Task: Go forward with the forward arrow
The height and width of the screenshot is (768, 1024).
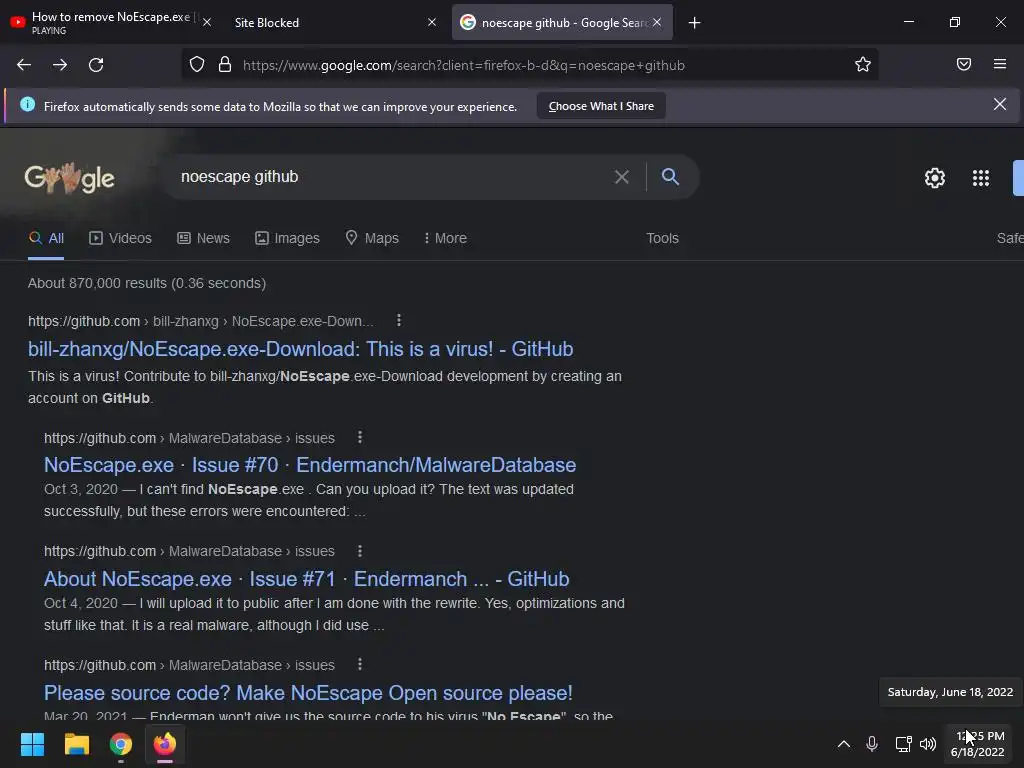Action: pyautogui.click(x=60, y=65)
